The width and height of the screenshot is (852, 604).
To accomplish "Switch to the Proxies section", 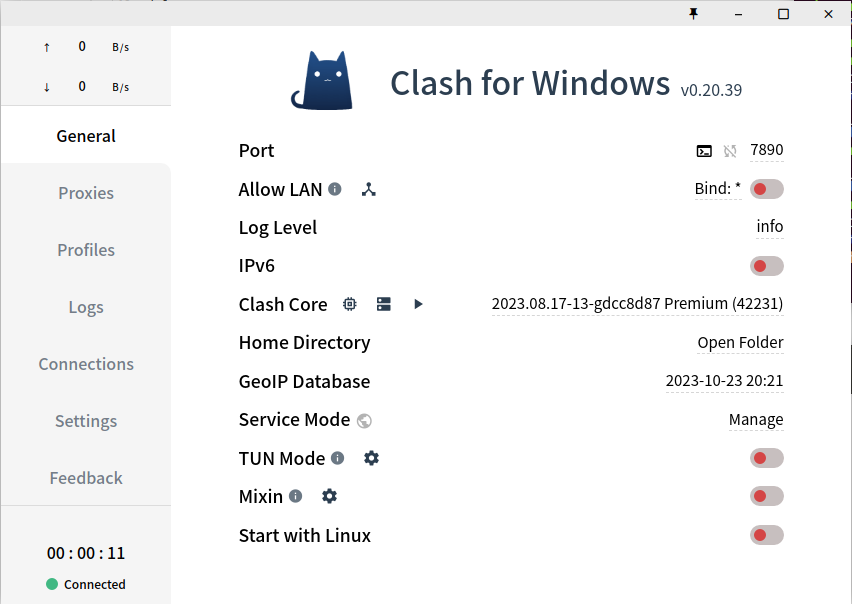I will click(85, 193).
